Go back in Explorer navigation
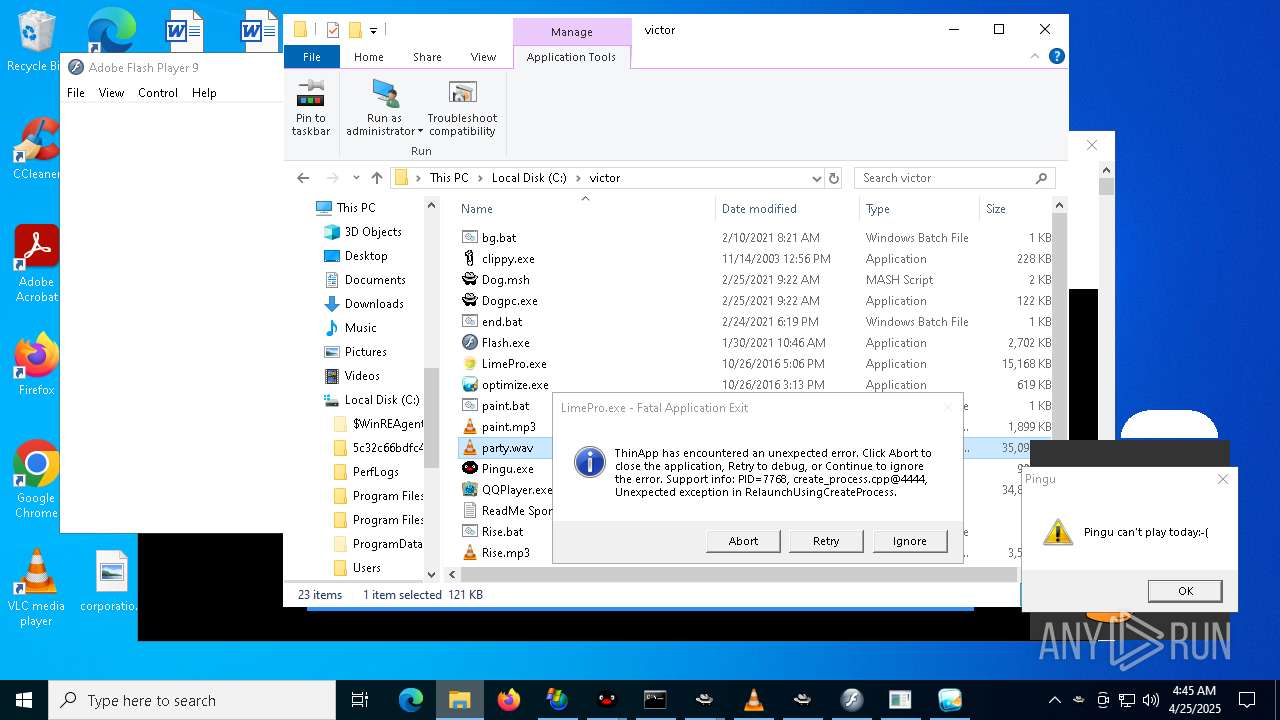 [x=303, y=178]
